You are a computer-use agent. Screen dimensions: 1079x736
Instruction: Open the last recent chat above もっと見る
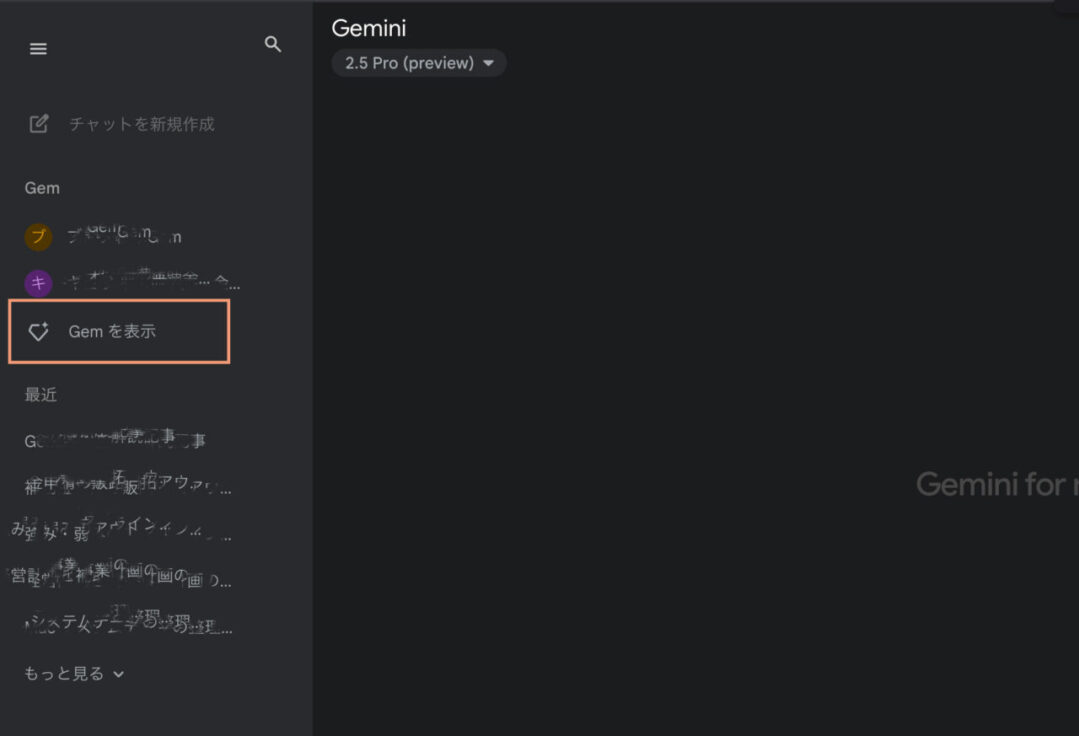point(128,626)
